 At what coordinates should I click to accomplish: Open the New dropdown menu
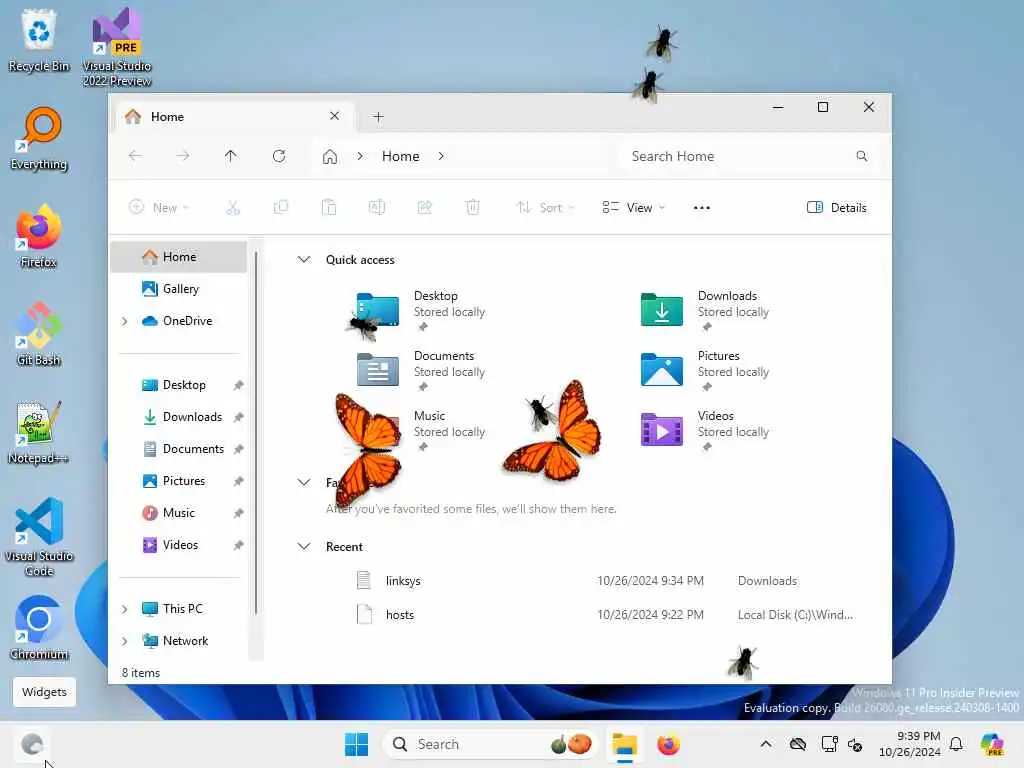point(159,208)
